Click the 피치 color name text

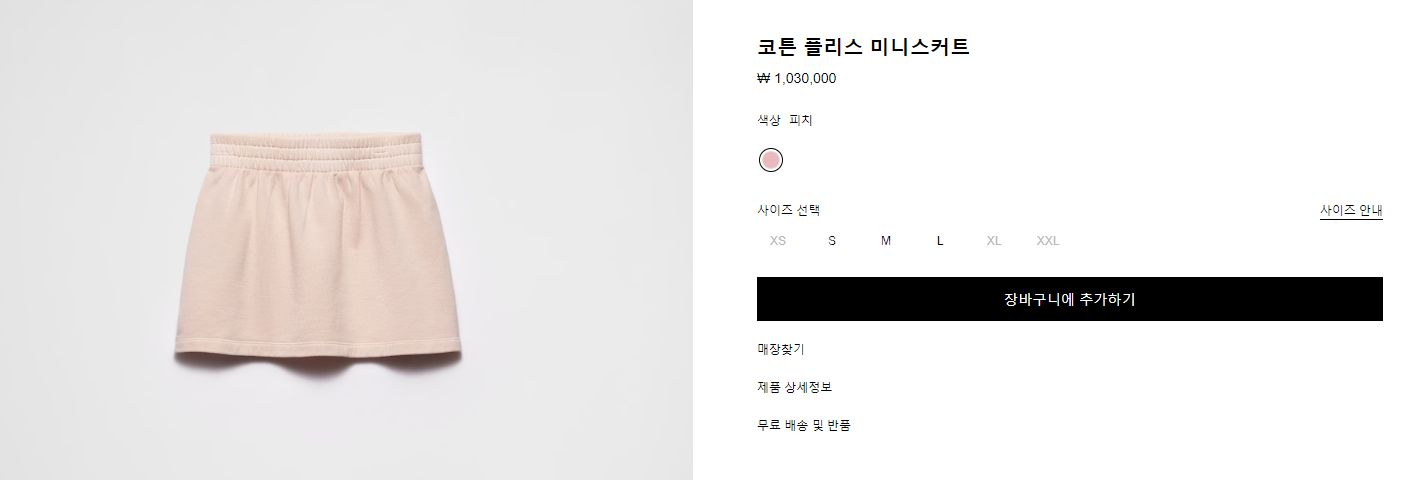click(801, 120)
